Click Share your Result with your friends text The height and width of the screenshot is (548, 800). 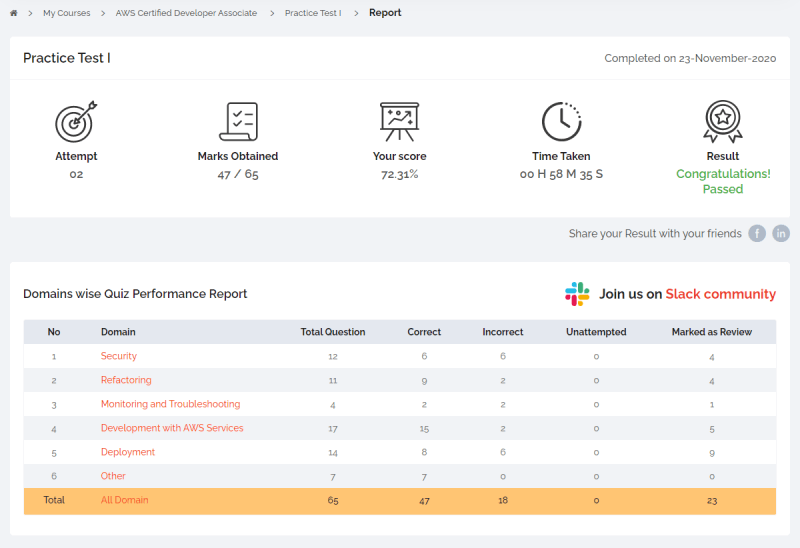[655, 234]
